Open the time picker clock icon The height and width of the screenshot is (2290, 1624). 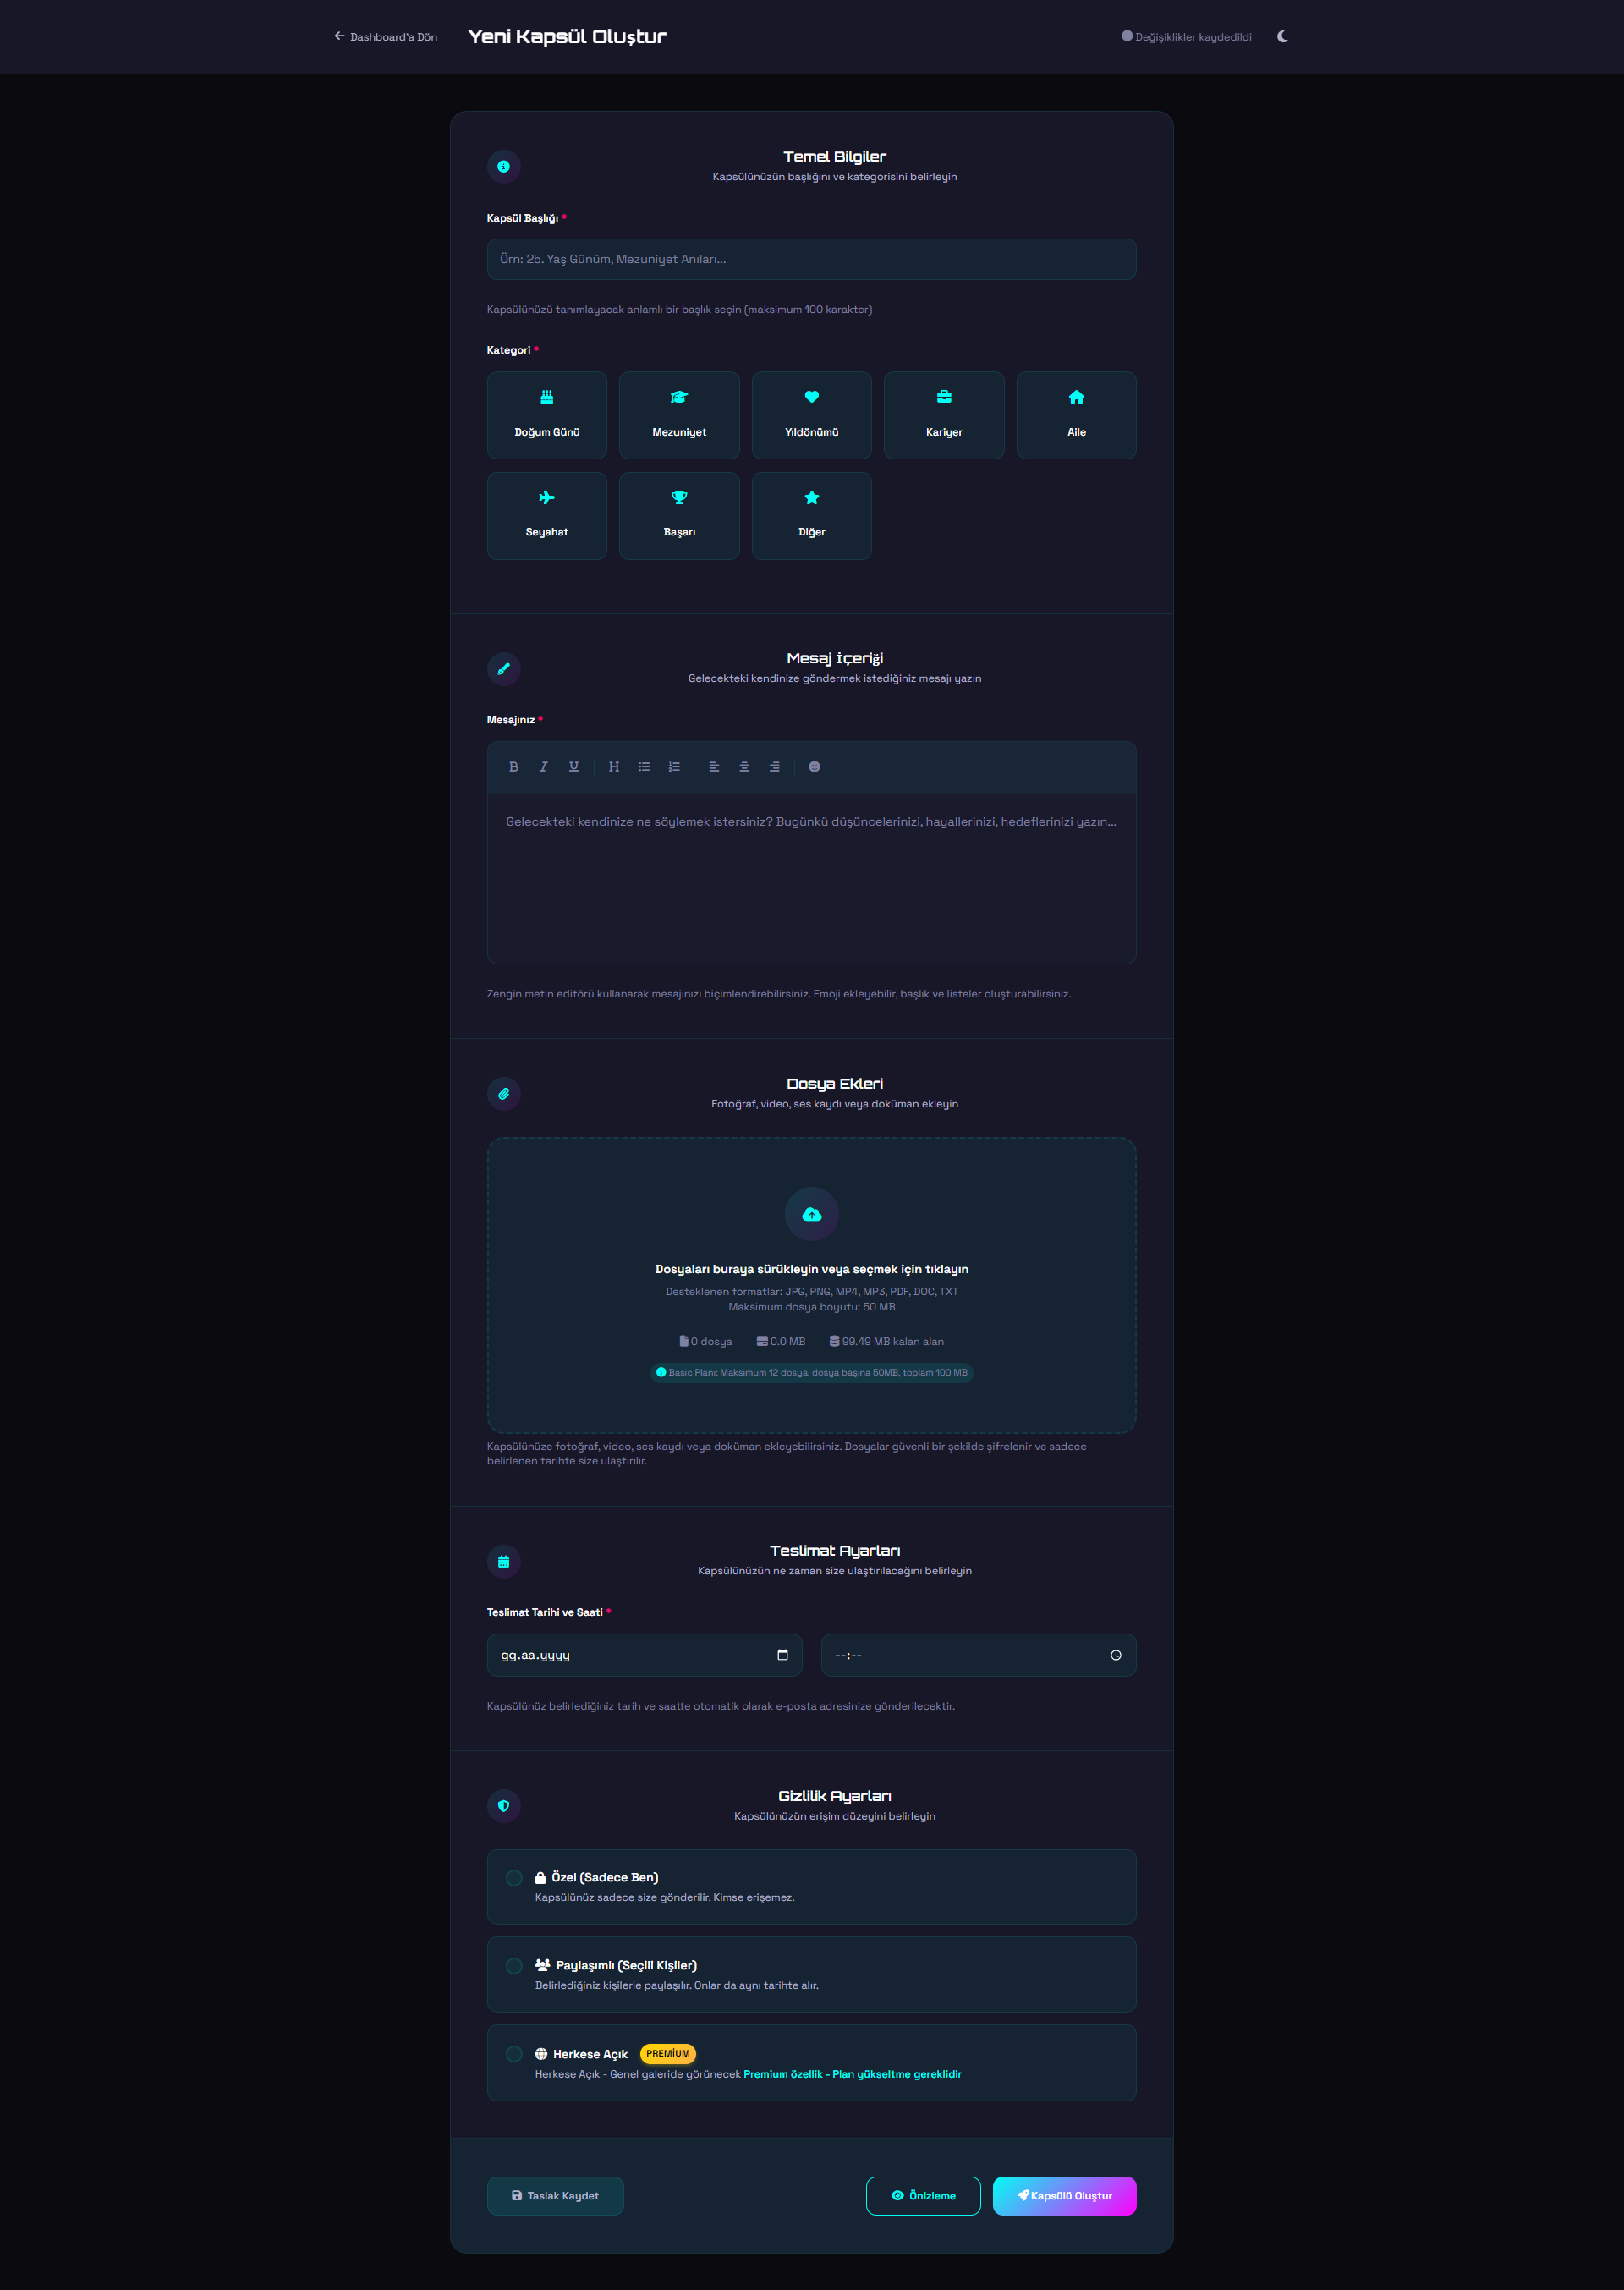[x=1115, y=1655]
